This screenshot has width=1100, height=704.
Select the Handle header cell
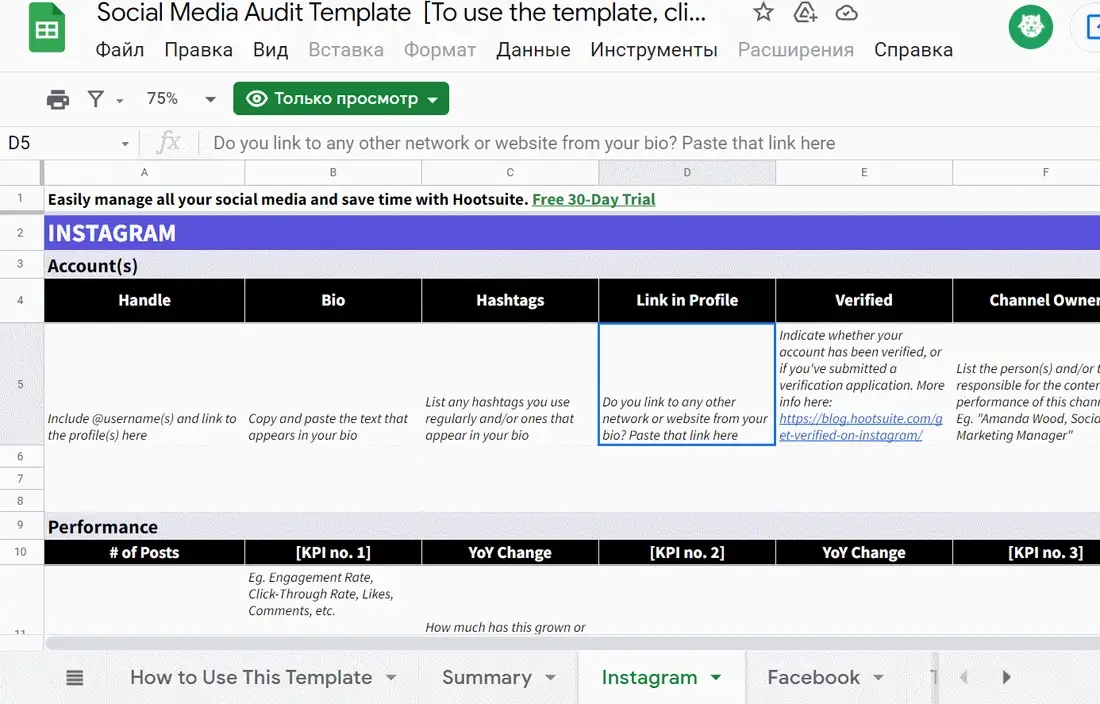tap(145, 301)
